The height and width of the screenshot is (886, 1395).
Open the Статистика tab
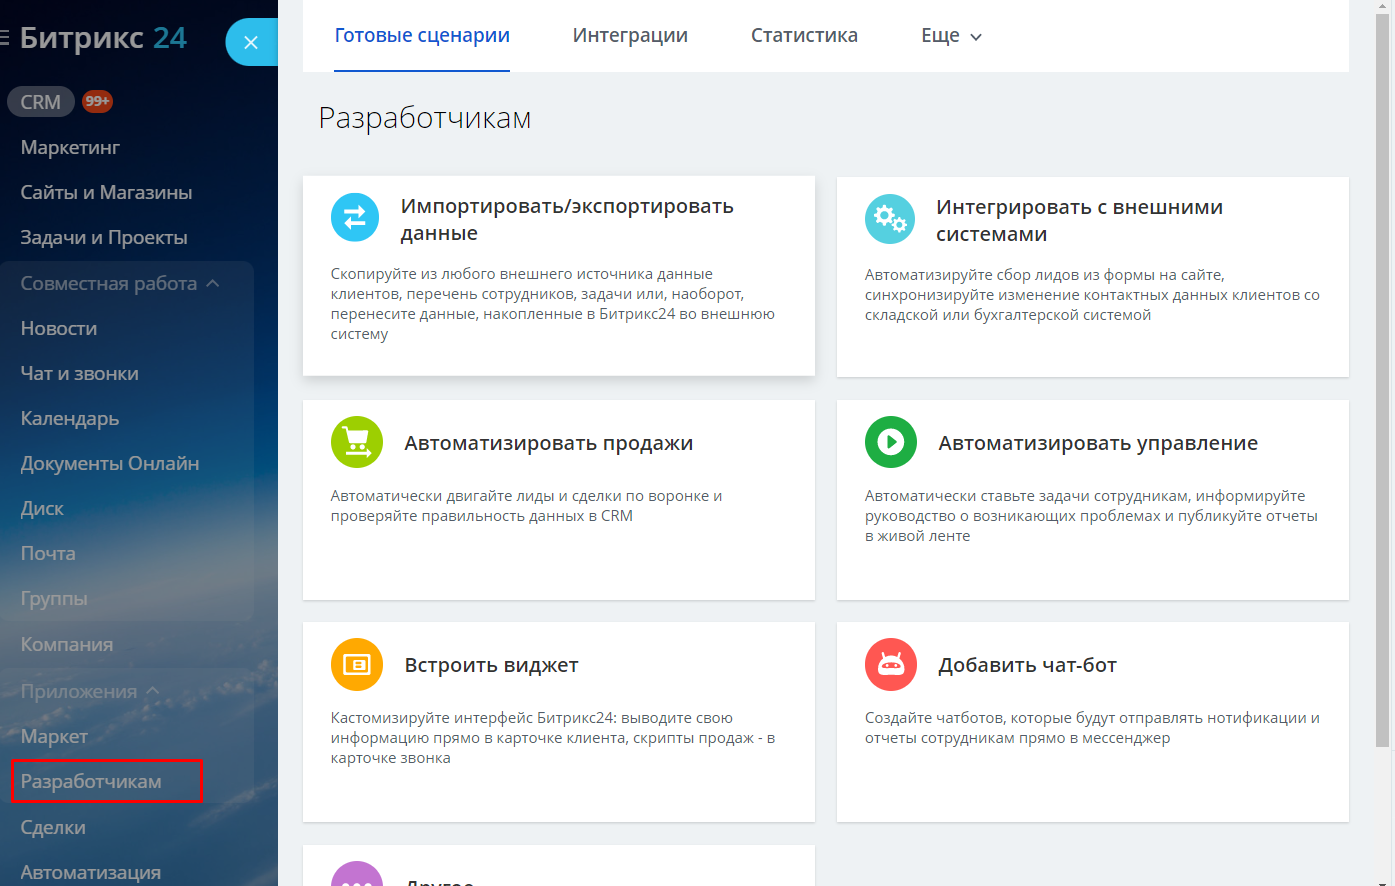pyautogui.click(x=804, y=36)
